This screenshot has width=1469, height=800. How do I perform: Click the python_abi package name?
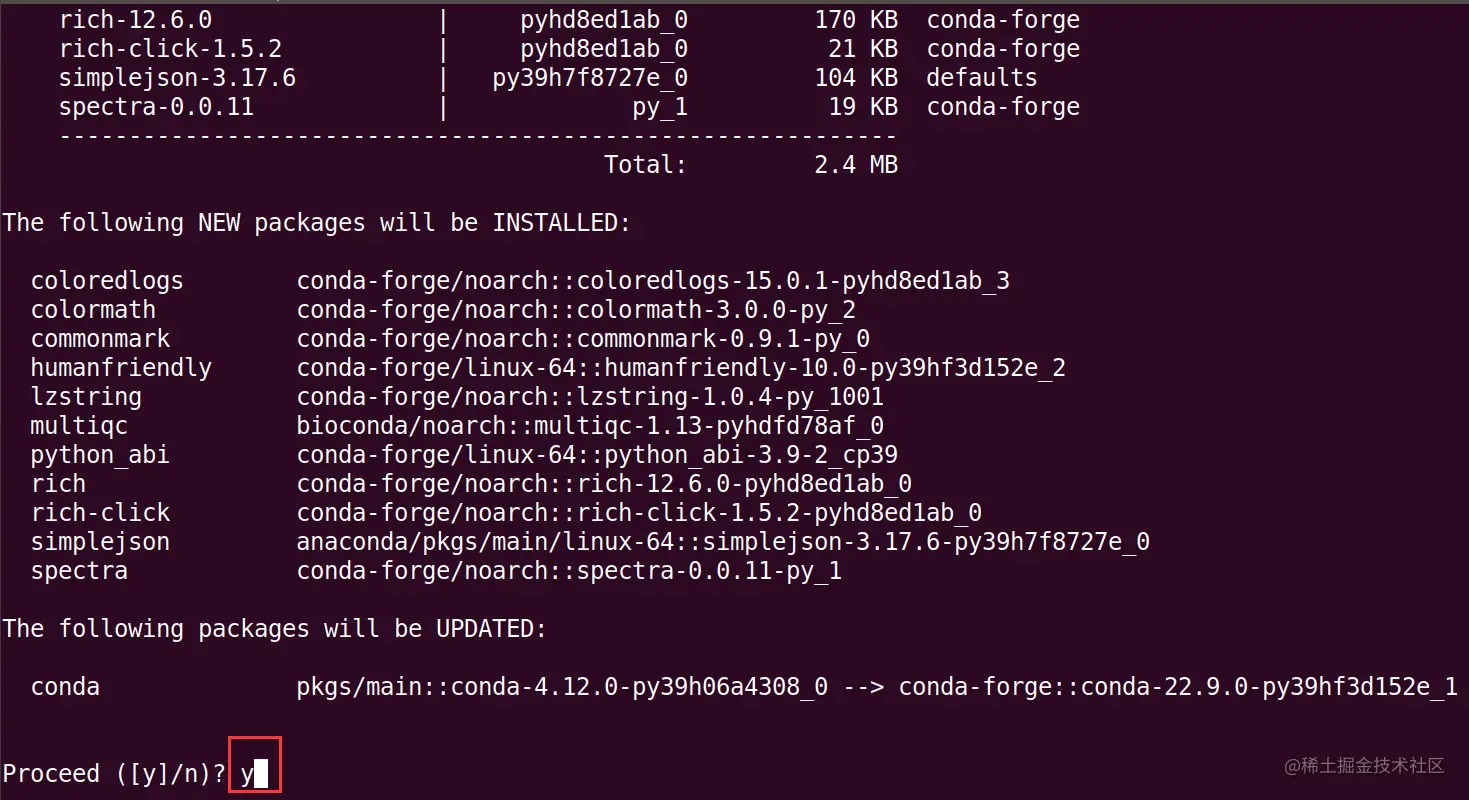(x=100, y=454)
